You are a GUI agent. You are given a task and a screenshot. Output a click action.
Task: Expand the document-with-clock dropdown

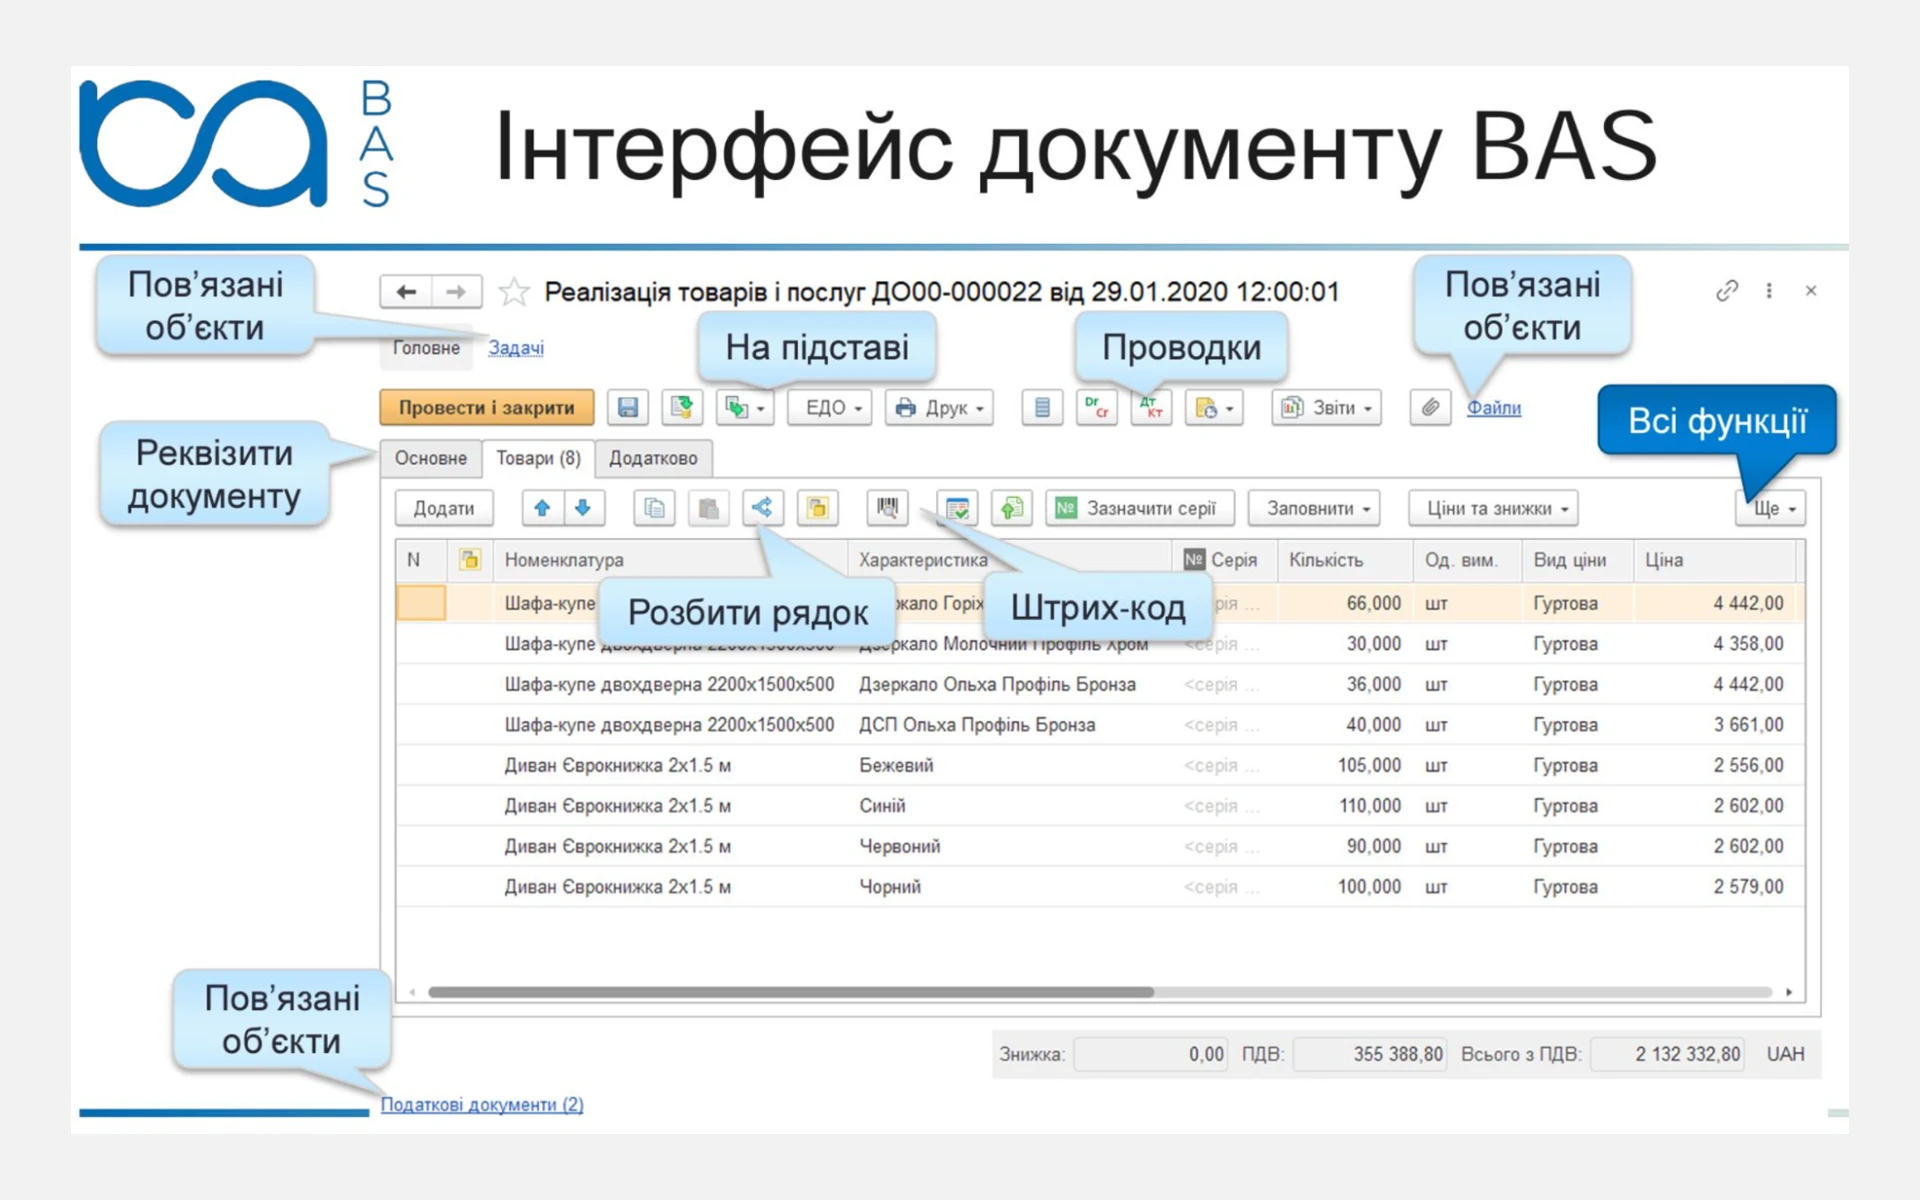1214,407
